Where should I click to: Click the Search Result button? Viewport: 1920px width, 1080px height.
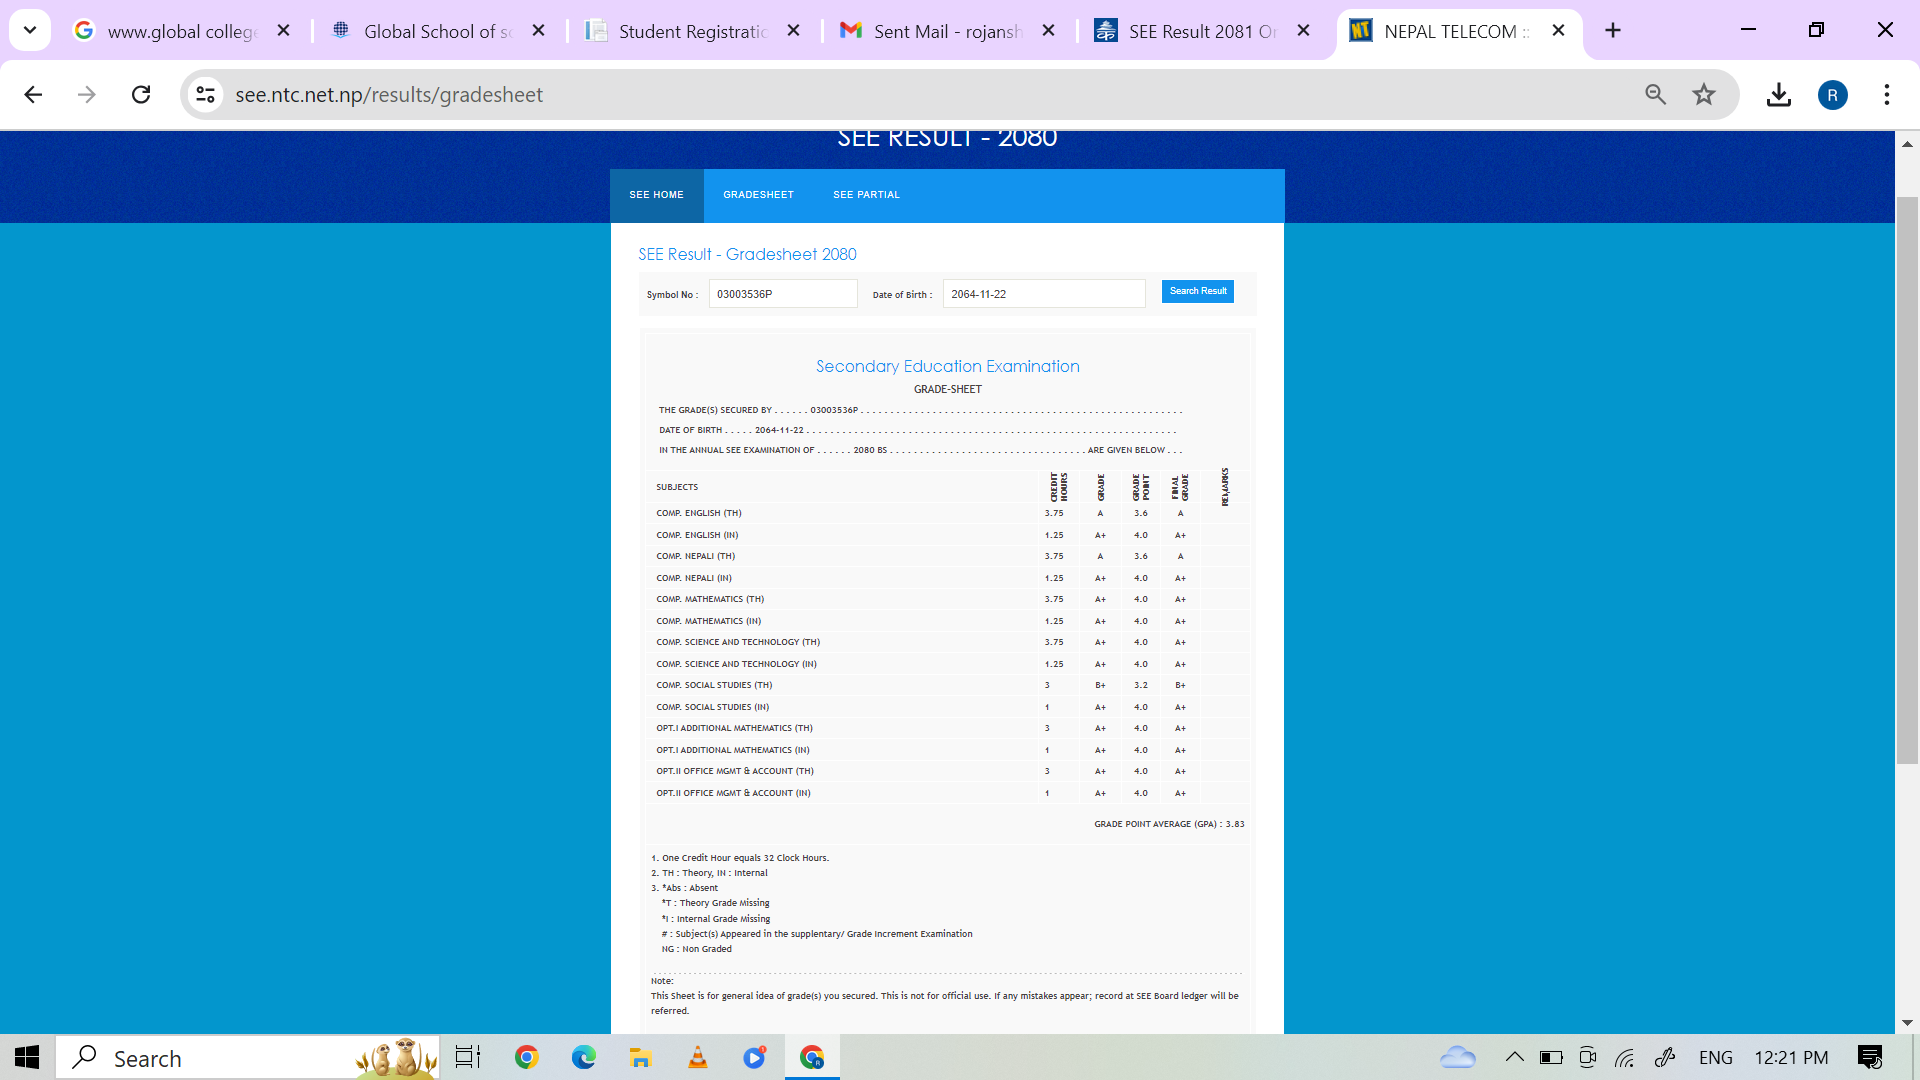pos(1197,291)
